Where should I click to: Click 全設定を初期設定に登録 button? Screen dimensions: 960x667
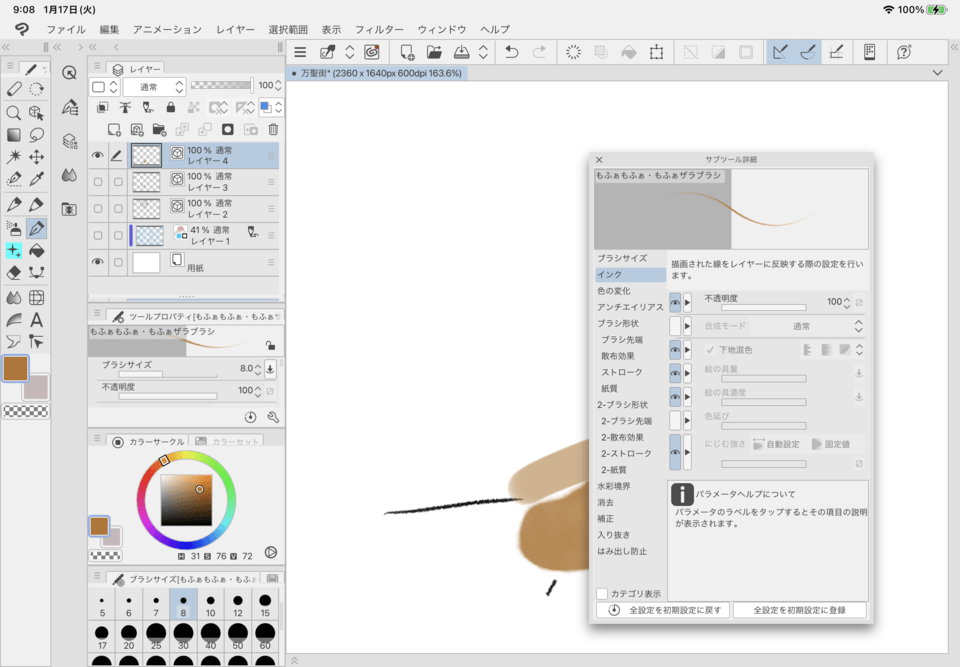800,610
